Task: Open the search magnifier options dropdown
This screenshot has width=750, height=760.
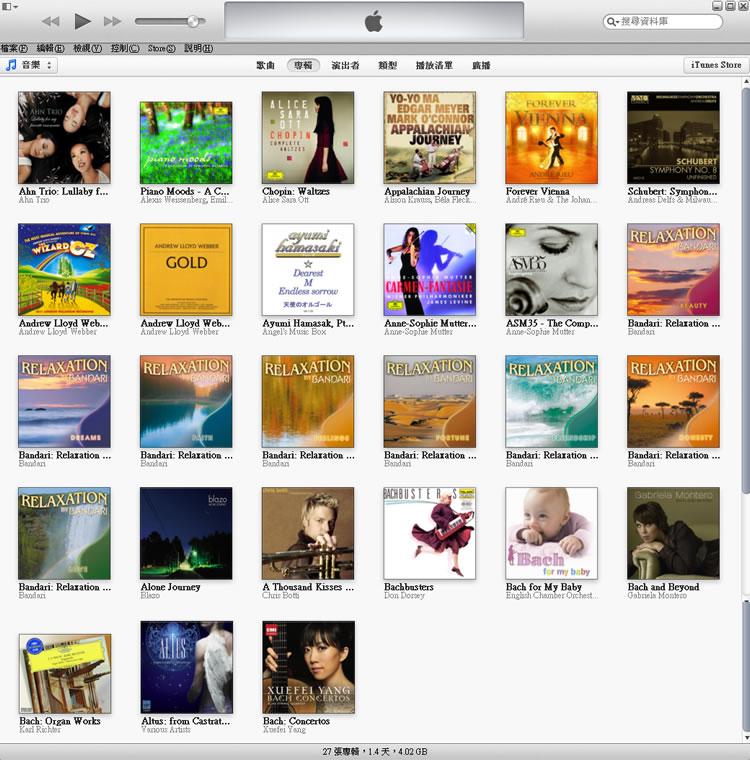Action: tap(613, 22)
